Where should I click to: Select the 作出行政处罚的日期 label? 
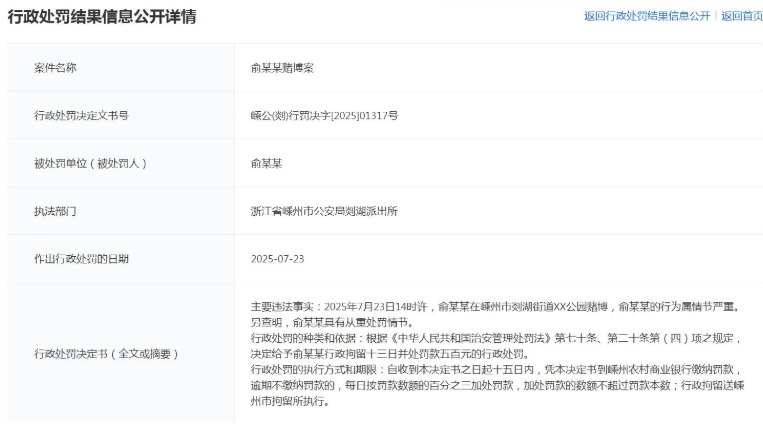81,258
